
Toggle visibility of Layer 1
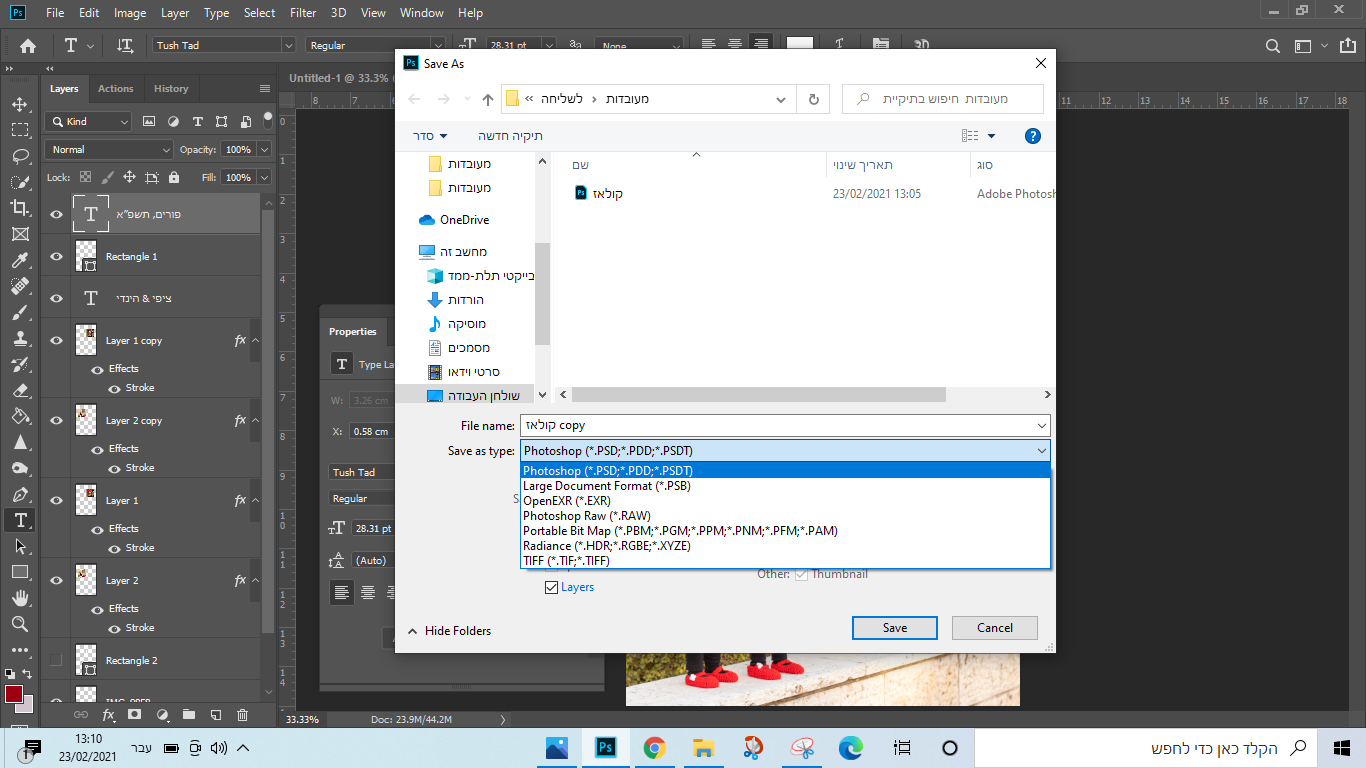pyautogui.click(x=56, y=500)
